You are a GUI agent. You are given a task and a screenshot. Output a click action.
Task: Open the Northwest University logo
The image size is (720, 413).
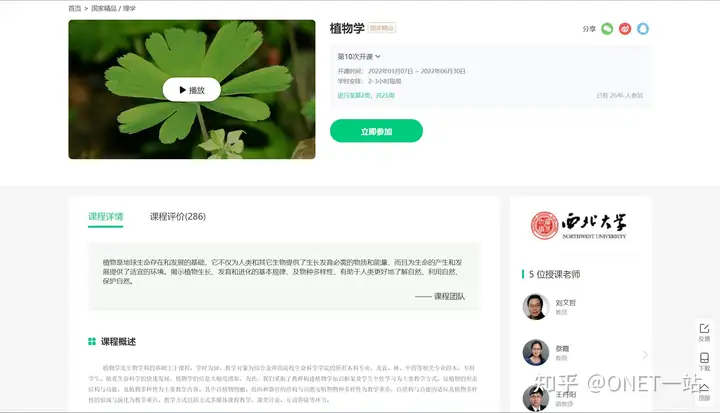579,226
